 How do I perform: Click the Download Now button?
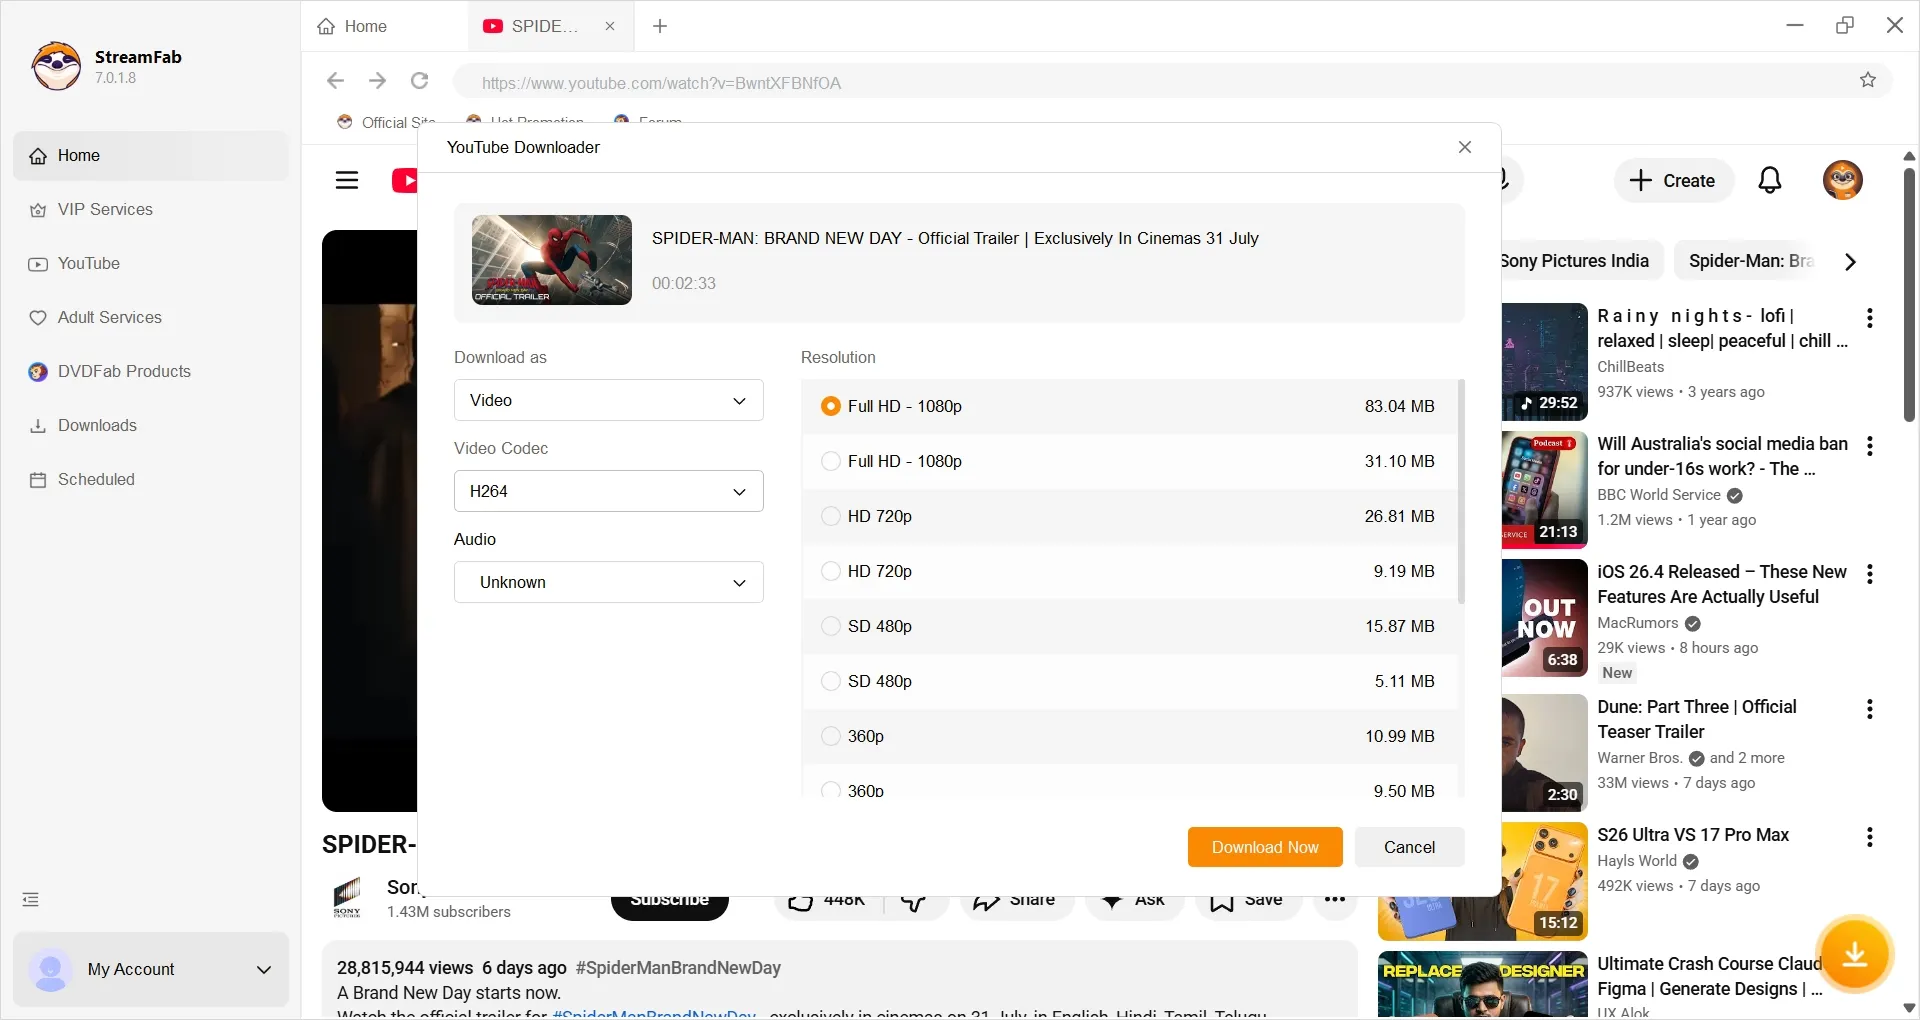click(x=1265, y=847)
